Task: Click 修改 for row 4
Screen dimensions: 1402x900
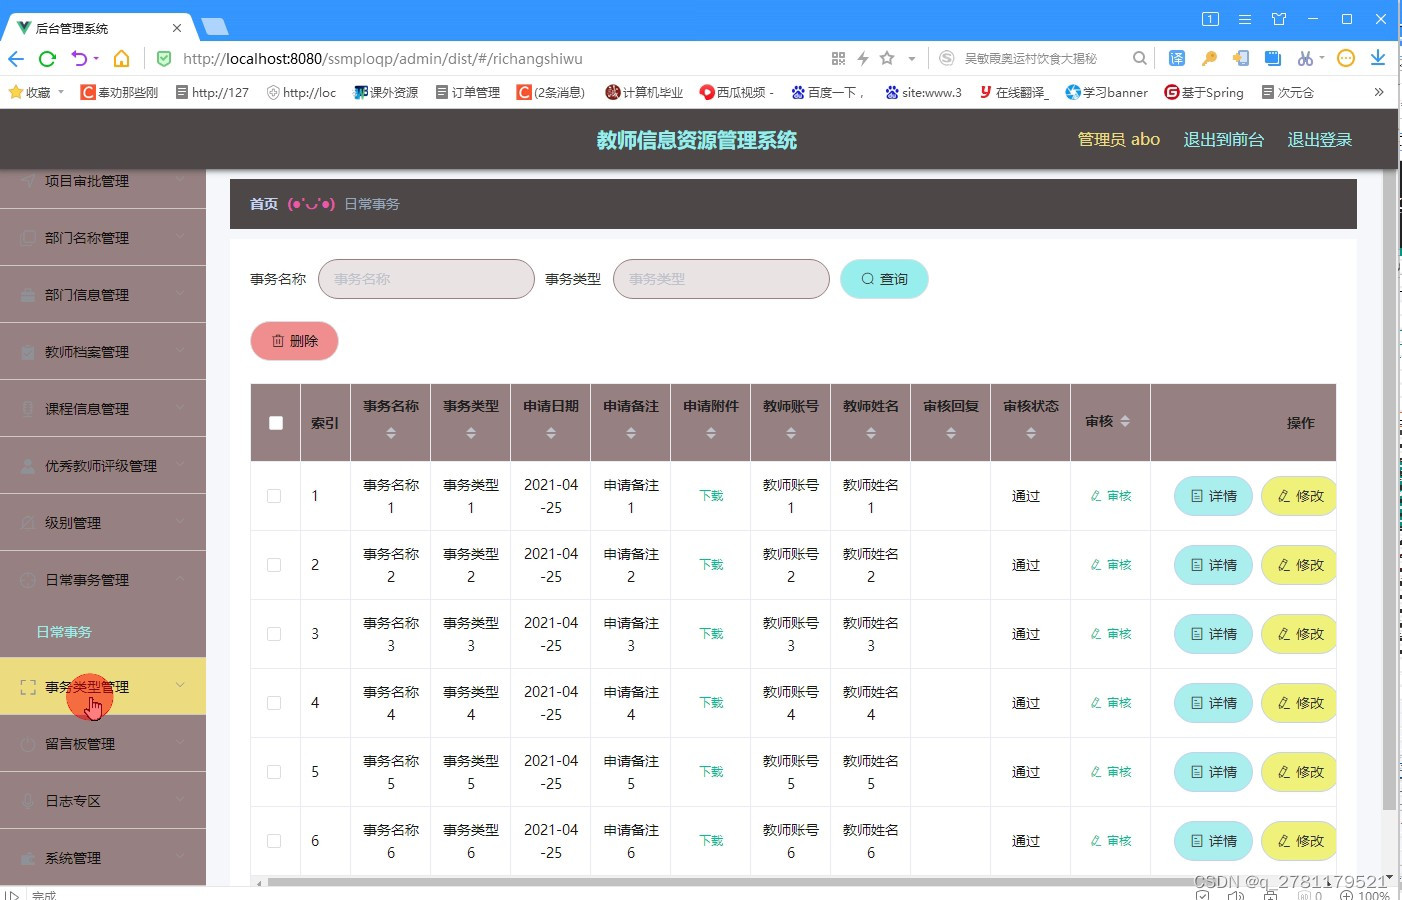Action: click(1299, 703)
